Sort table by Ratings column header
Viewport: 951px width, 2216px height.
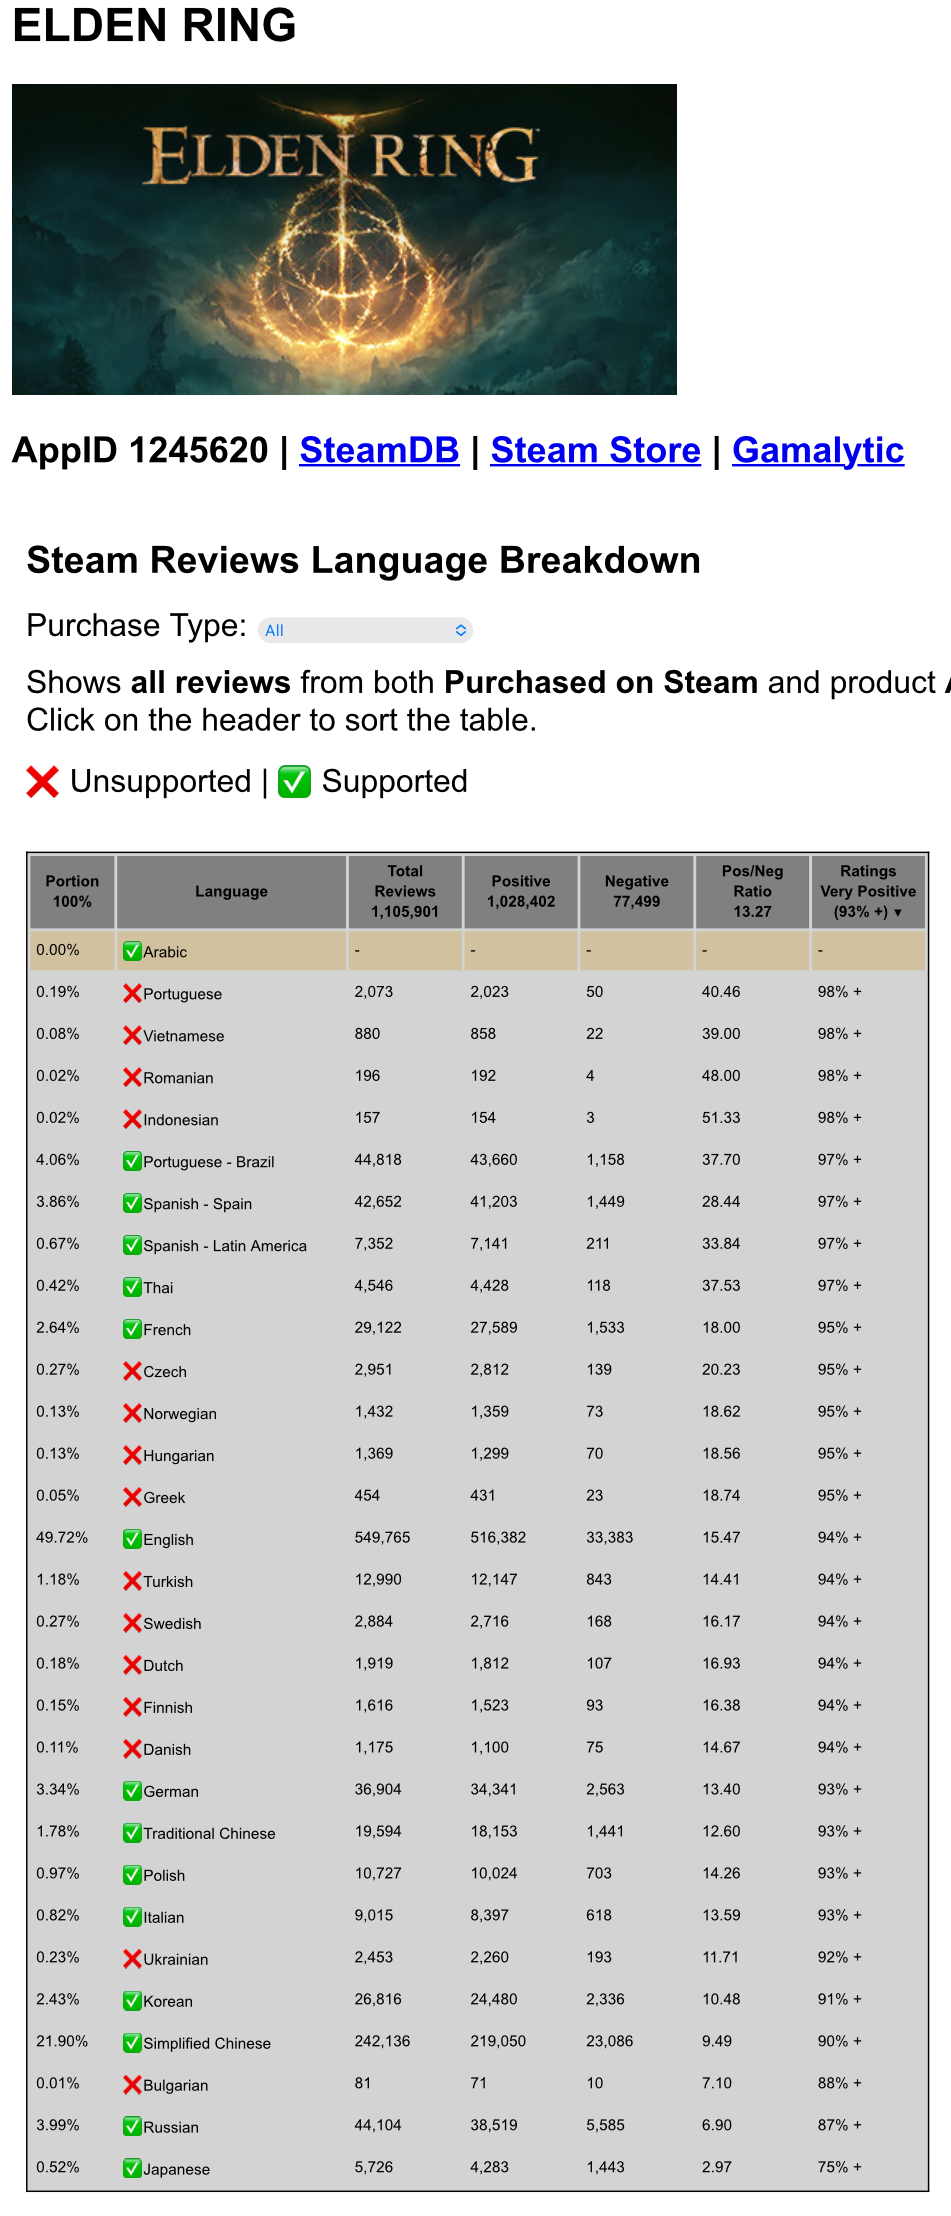[867, 891]
